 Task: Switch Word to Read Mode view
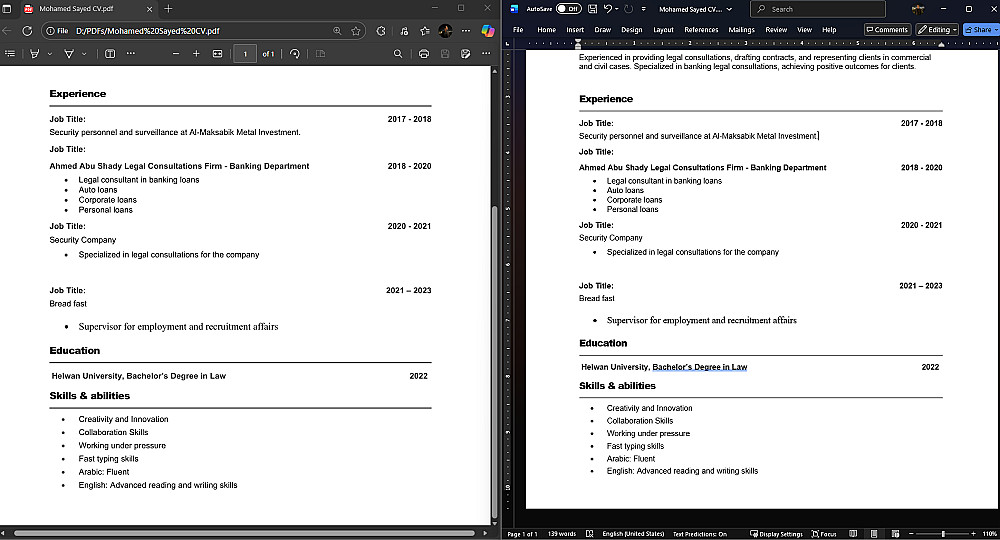coord(853,534)
